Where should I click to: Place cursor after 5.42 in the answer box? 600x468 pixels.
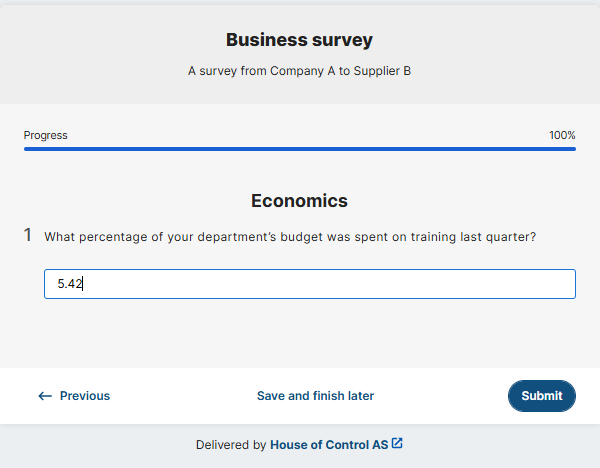83,284
